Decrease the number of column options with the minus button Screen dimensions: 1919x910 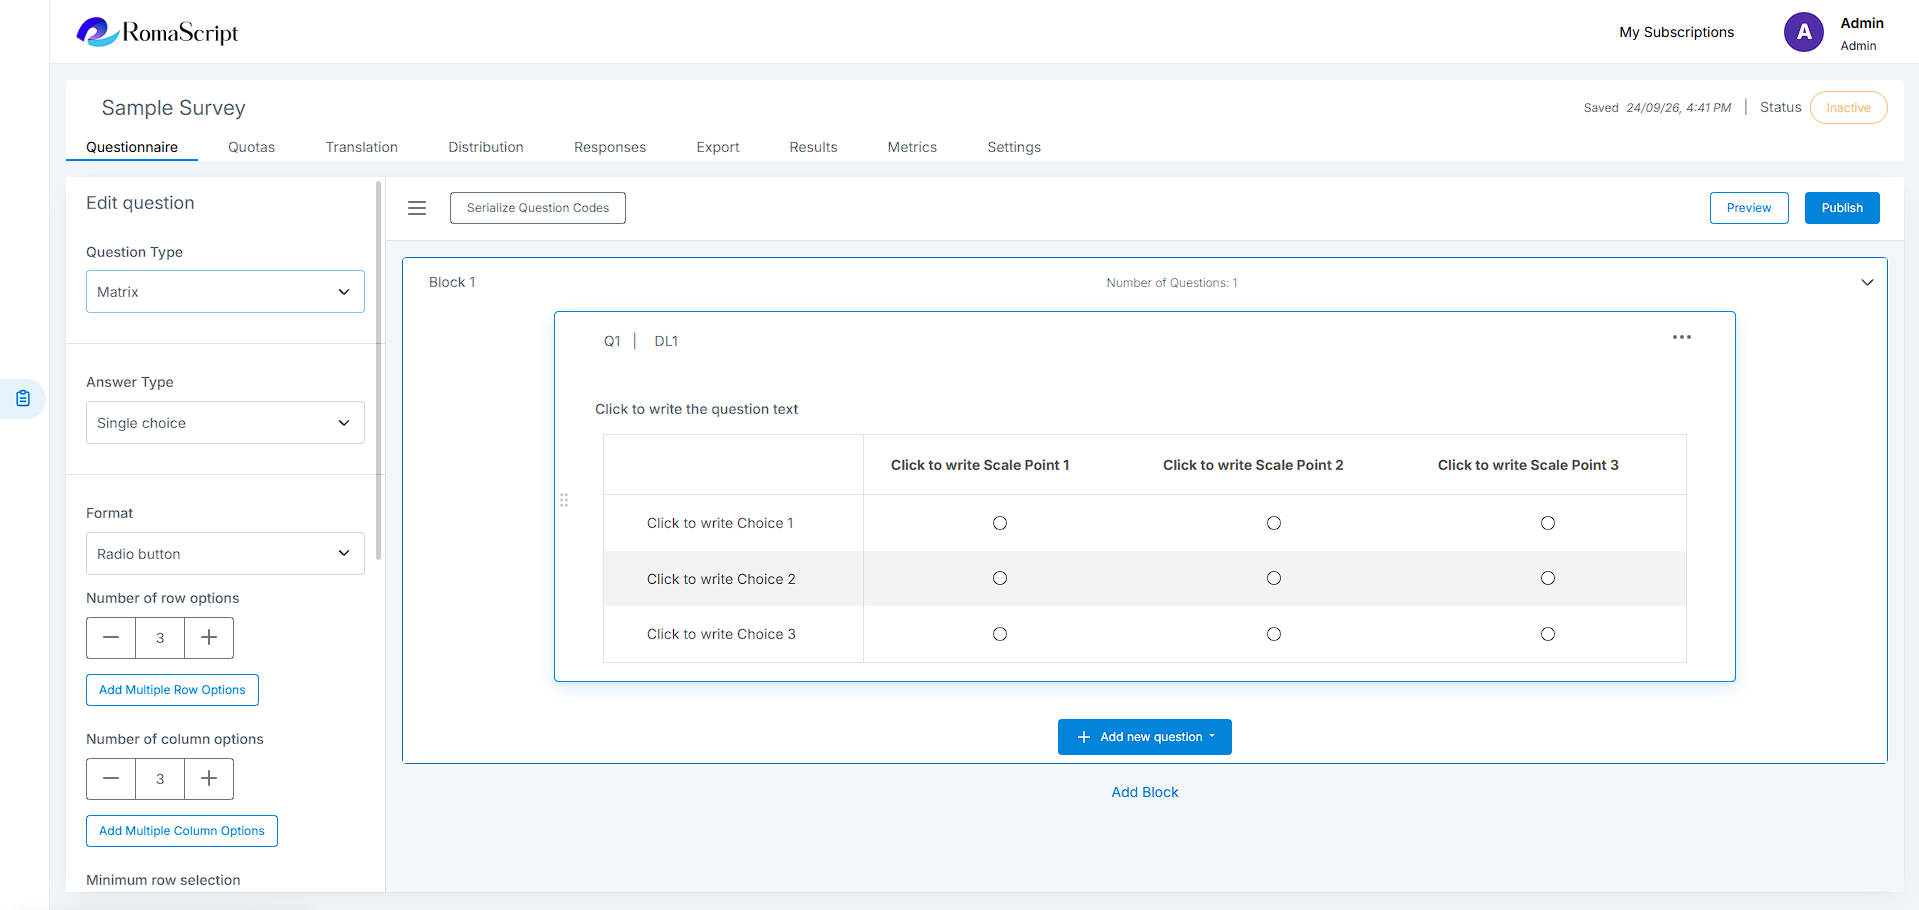tap(111, 779)
